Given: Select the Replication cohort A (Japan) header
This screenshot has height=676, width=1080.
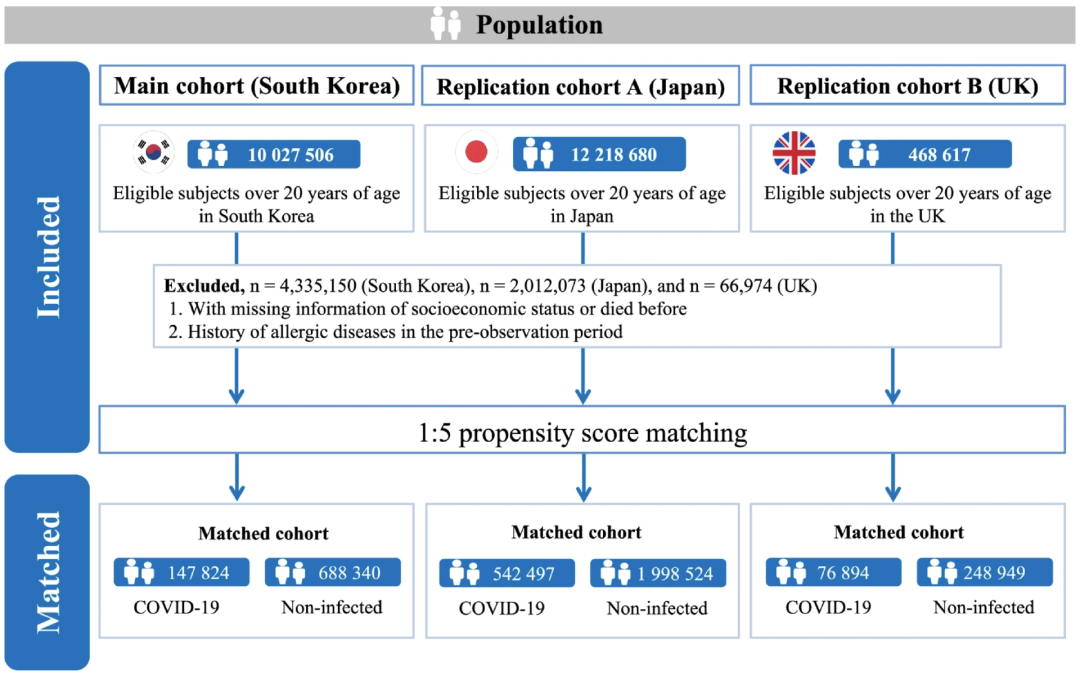Looking at the screenshot, I should tap(580, 87).
